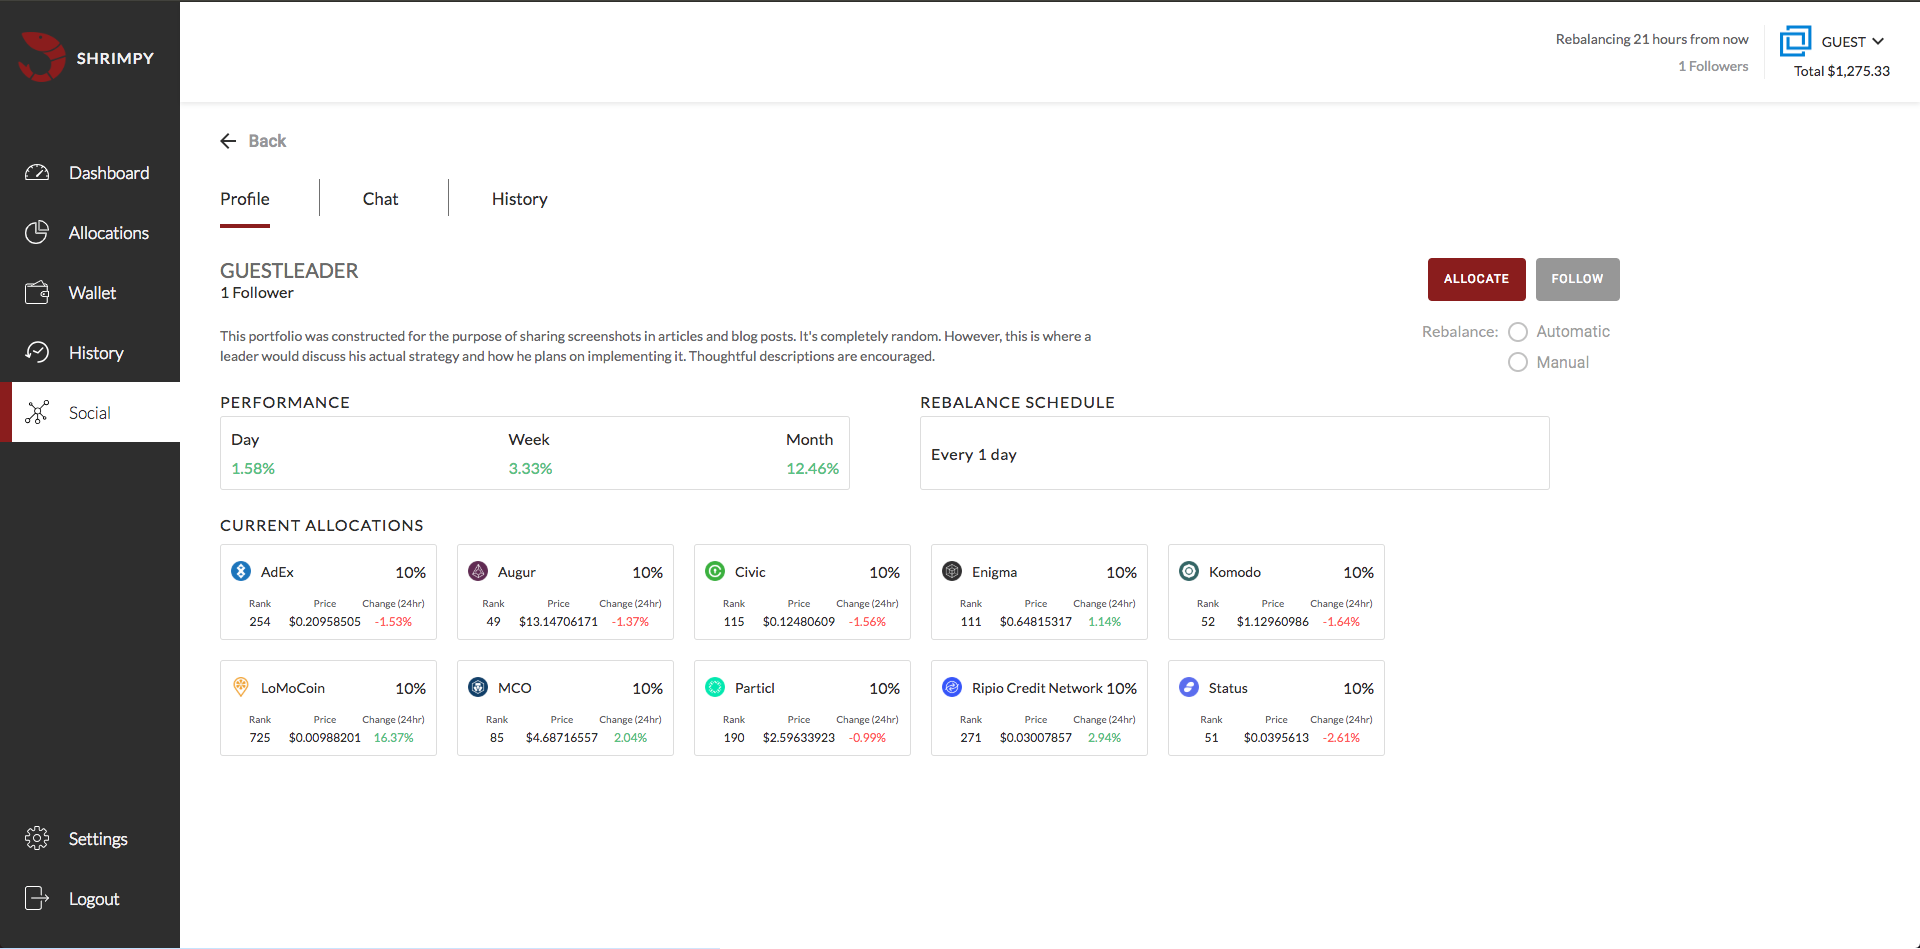
Task: Open History from the sidebar
Action: [x=37, y=352]
